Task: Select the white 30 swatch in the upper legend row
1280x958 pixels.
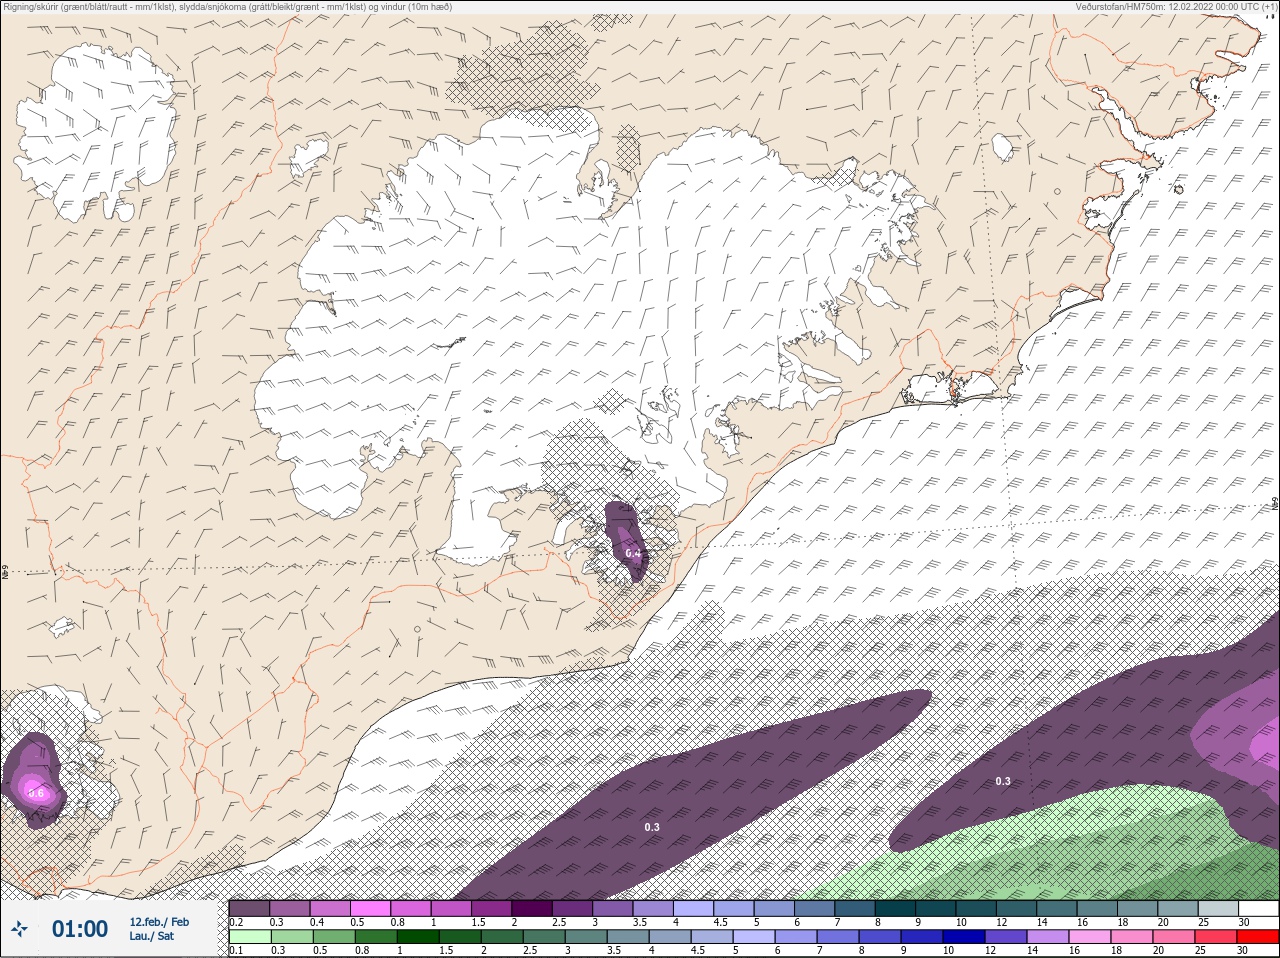Action: click(1257, 908)
